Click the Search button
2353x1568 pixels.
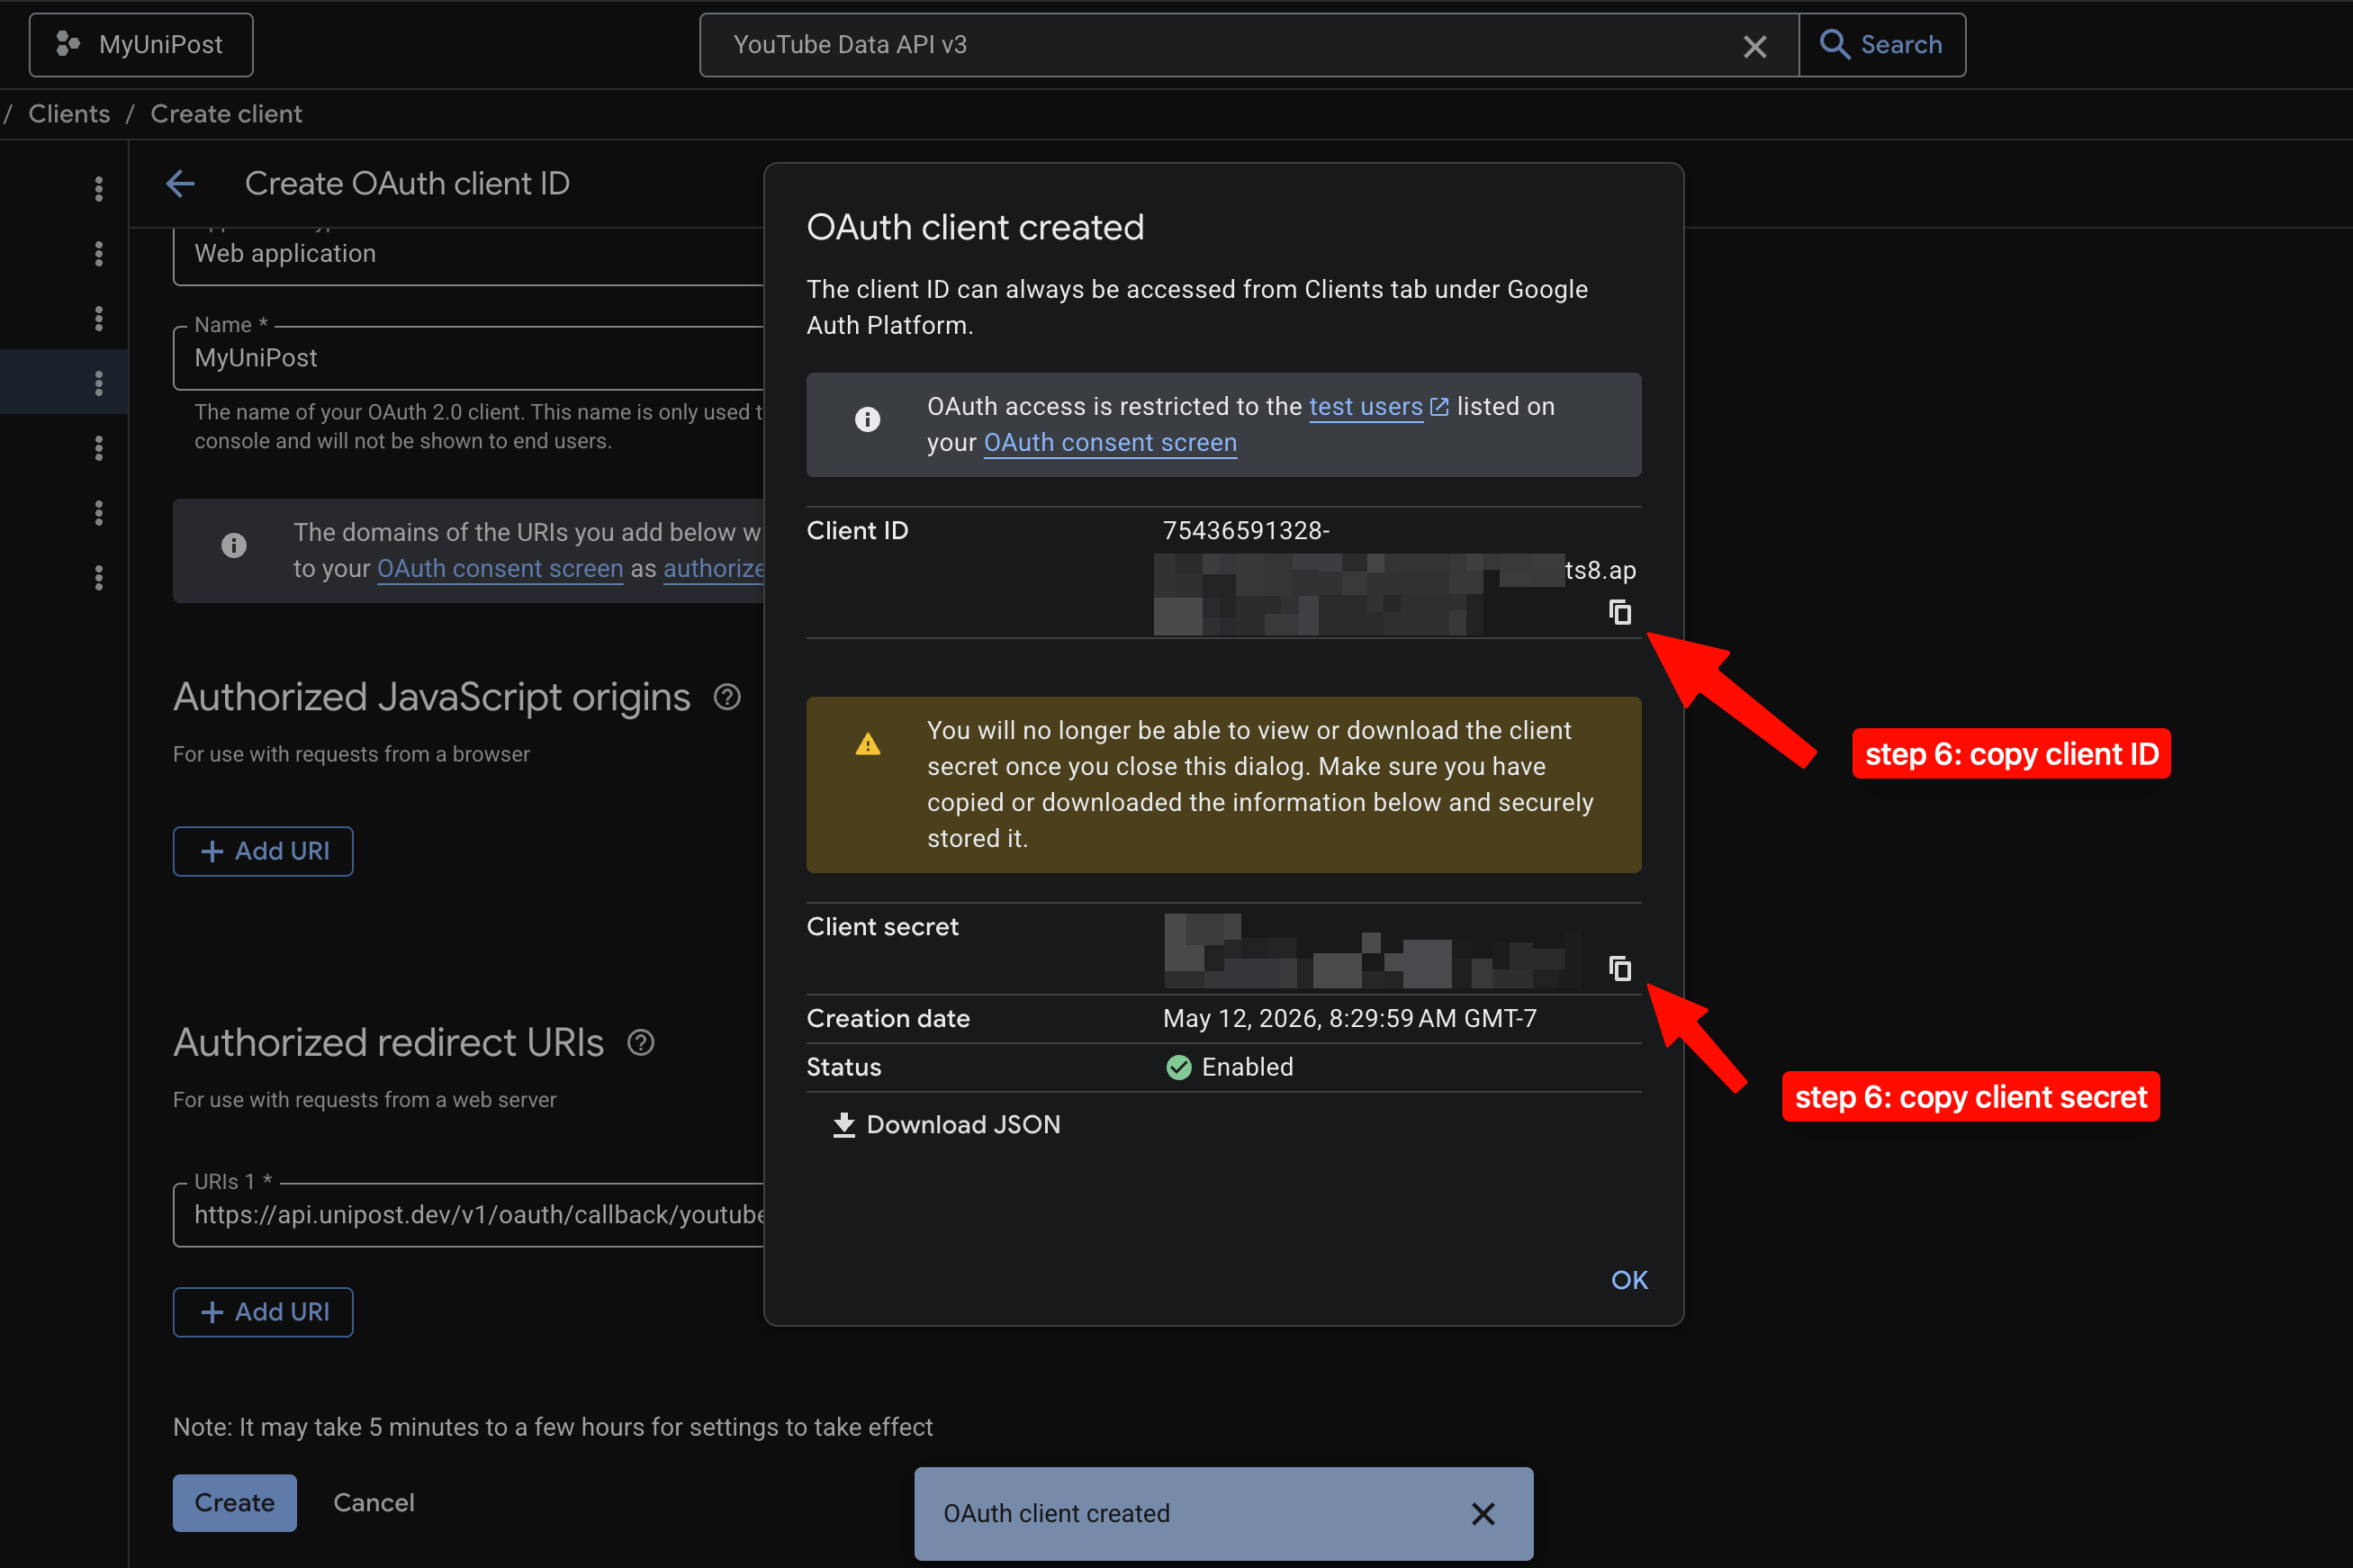pyautogui.click(x=1881, y=45)
